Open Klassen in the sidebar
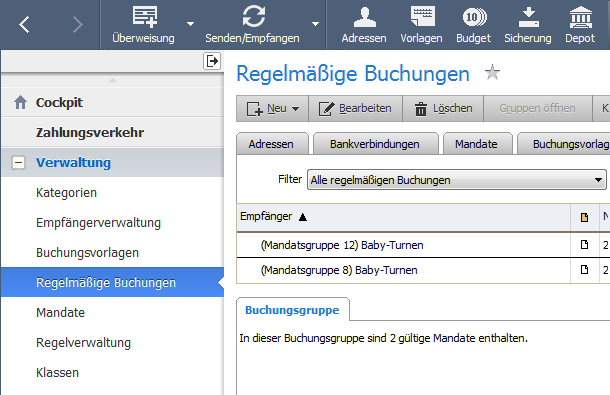 pyautogui.click(x=112, y=372)
